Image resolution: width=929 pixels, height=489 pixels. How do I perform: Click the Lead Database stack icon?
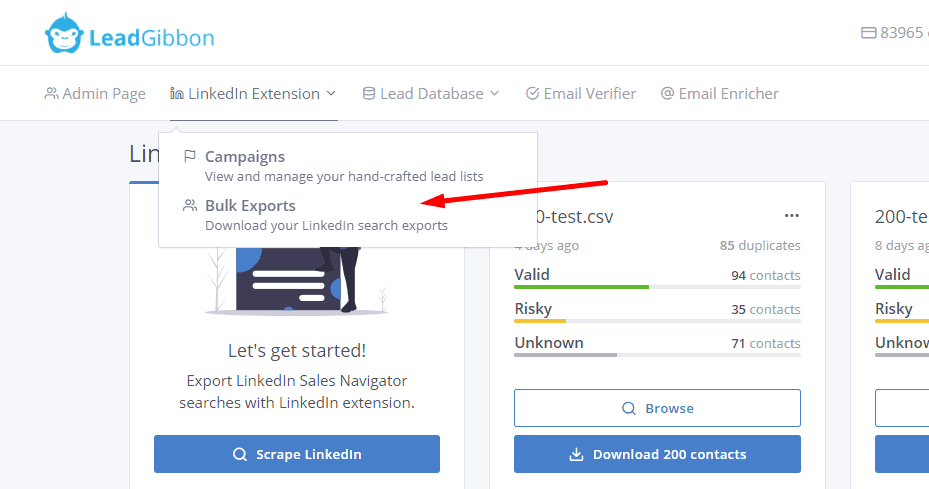369,94
